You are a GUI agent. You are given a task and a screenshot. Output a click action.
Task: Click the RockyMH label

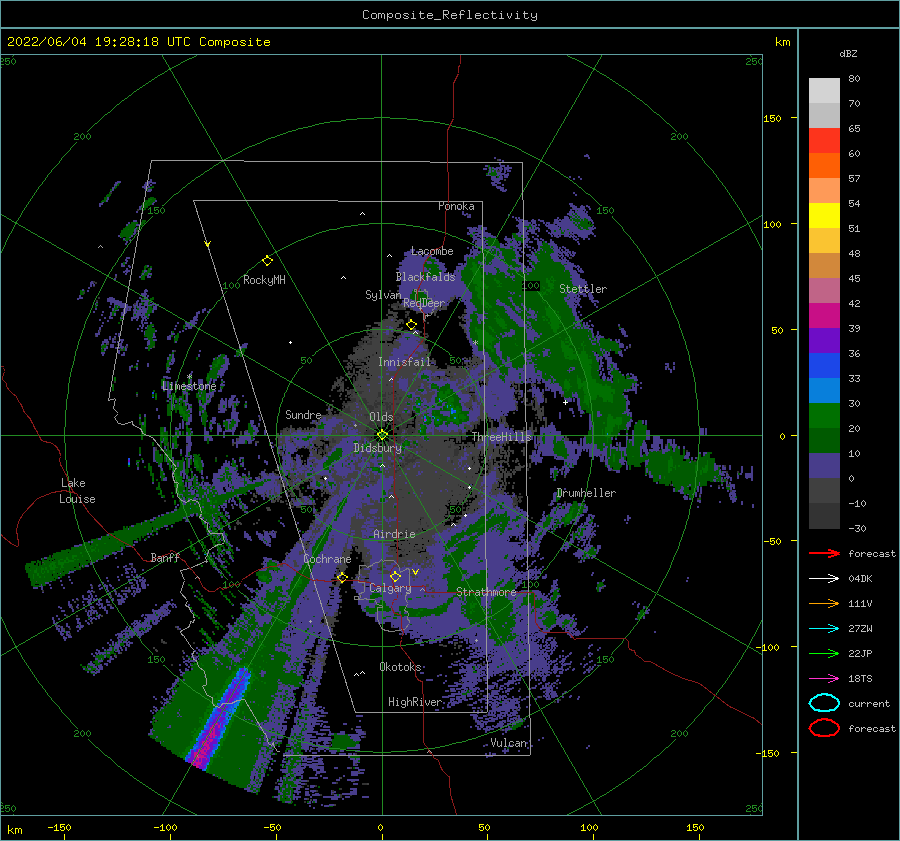point(264,280)
